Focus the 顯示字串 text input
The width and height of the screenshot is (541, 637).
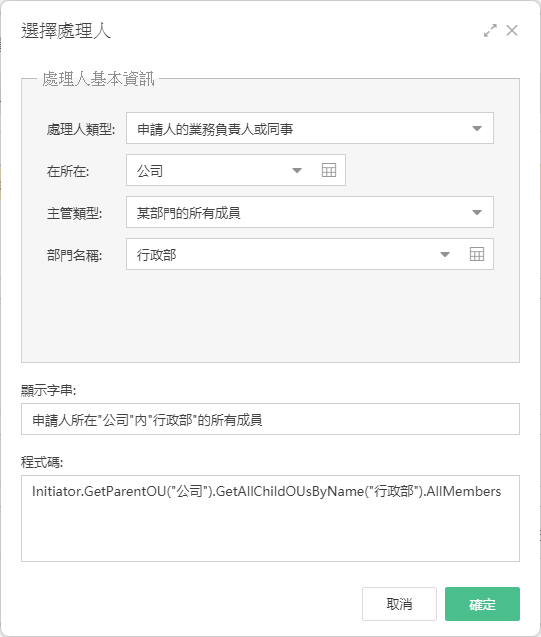[270, 419]
